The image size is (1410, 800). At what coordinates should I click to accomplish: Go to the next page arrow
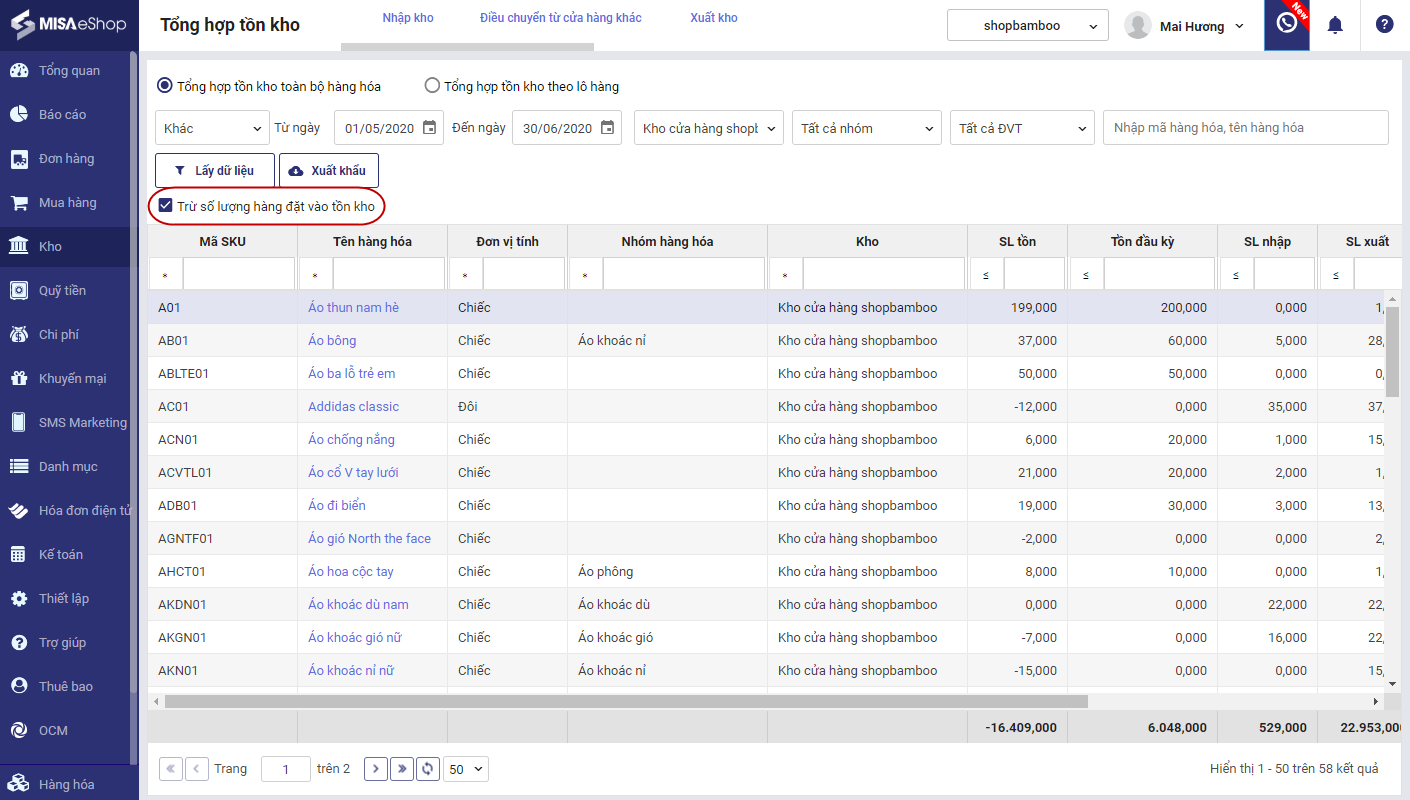pos(375,768)
